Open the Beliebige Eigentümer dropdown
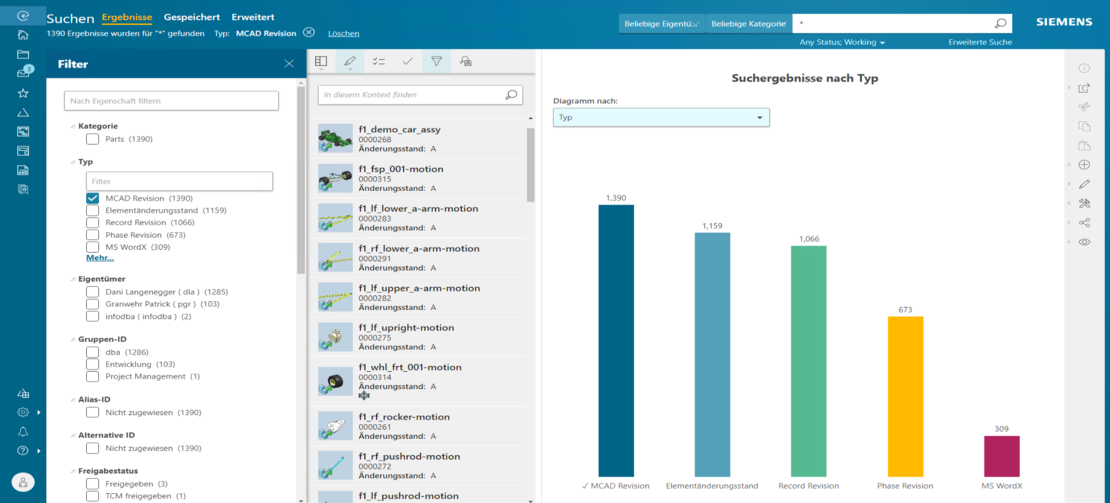 (662, 23)
